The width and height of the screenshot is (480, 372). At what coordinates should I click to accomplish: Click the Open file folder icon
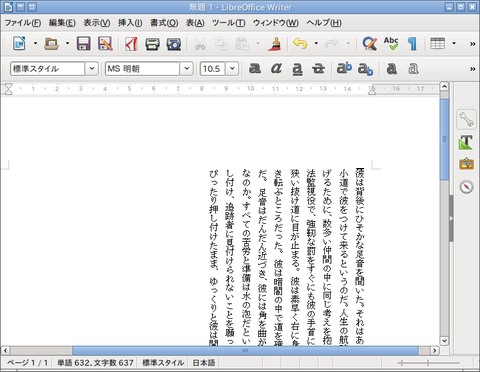pos(51,43)
